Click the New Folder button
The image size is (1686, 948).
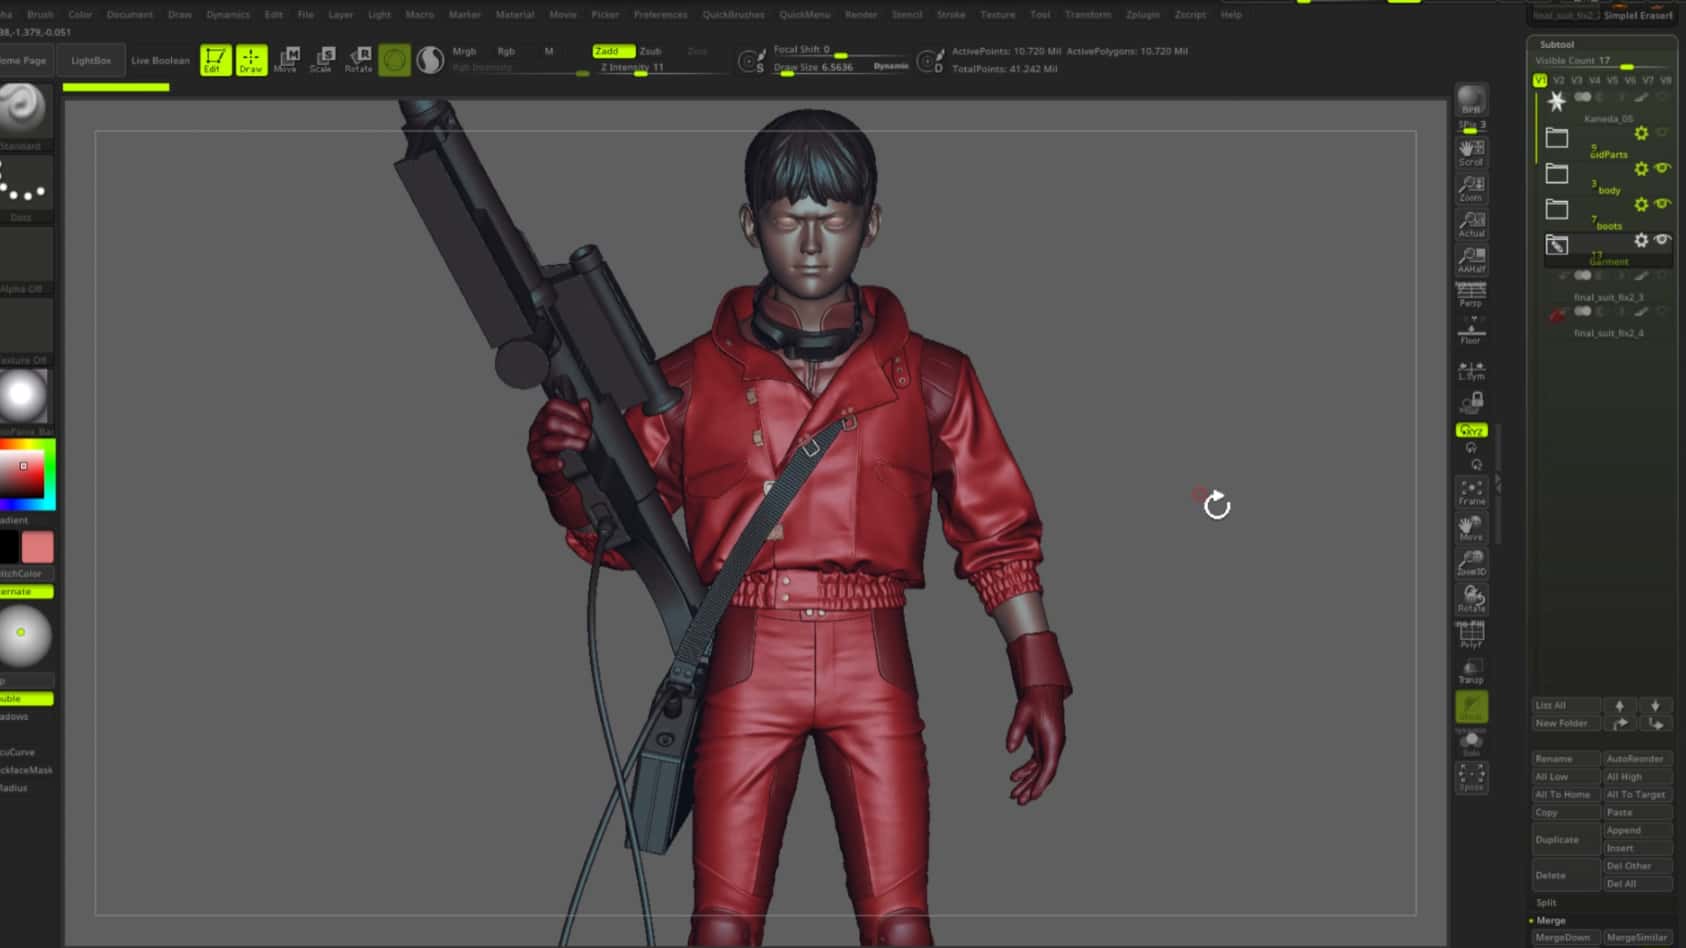1564,723
